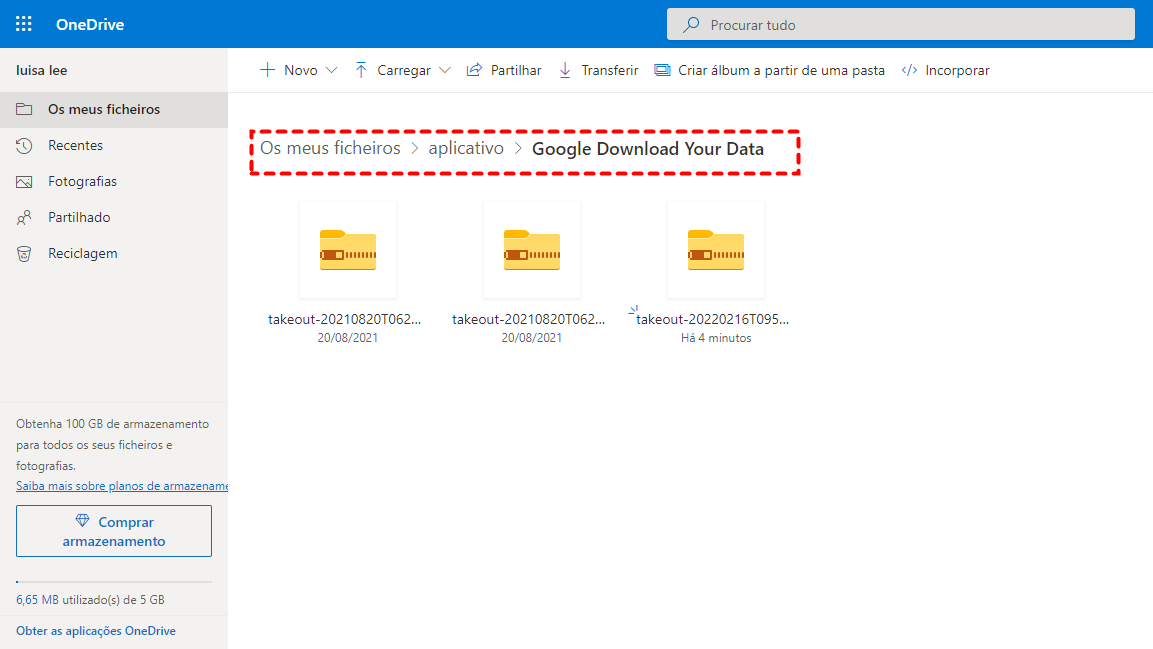This screenshot has height=649, width=1153.
Task: Click the album icon in toolbar
Action: point(663,71)
